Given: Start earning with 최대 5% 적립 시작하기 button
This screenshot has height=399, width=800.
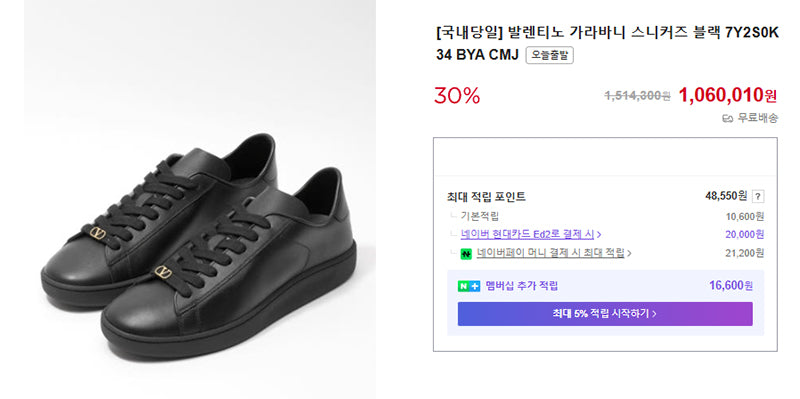Looking at the screenshot, I should [605, 314].
